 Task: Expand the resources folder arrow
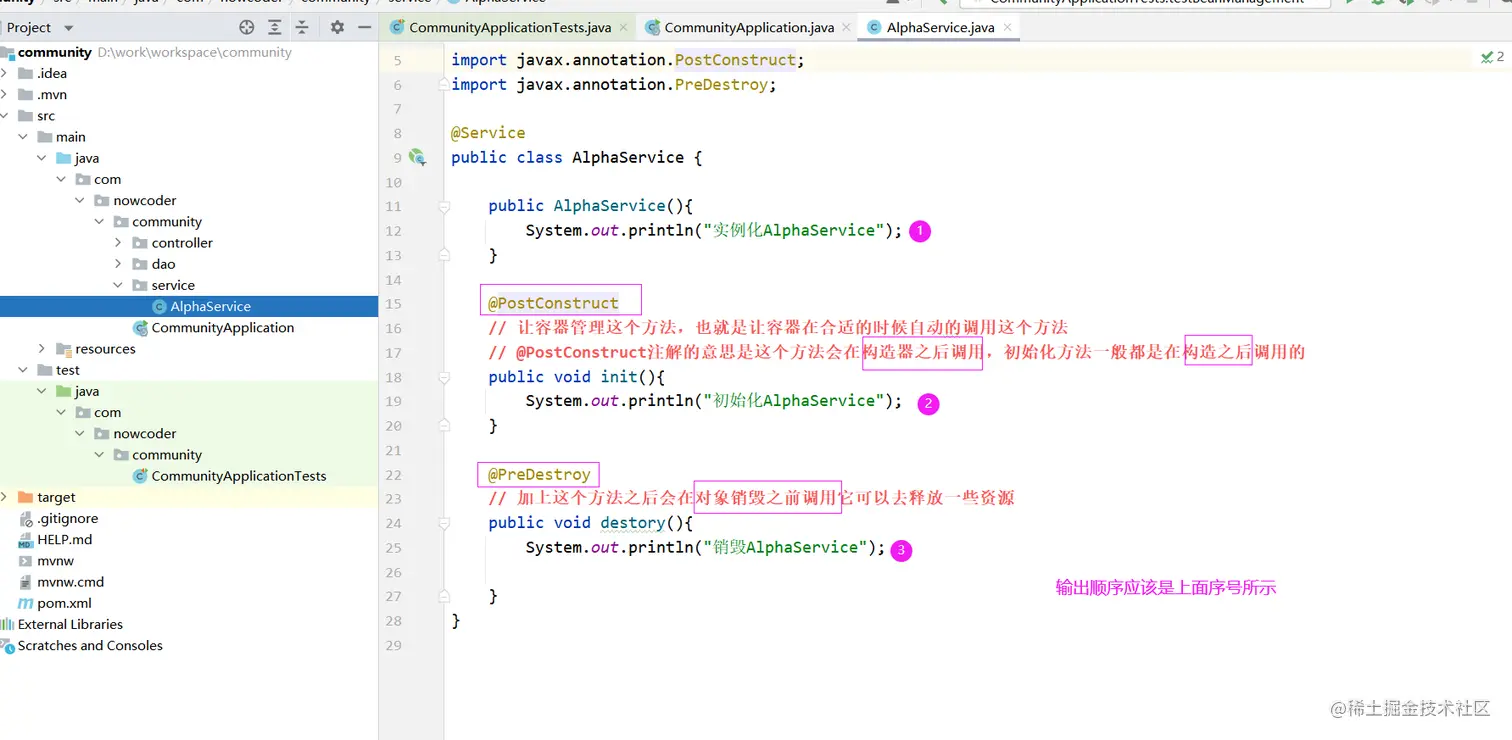click(42, 349)
